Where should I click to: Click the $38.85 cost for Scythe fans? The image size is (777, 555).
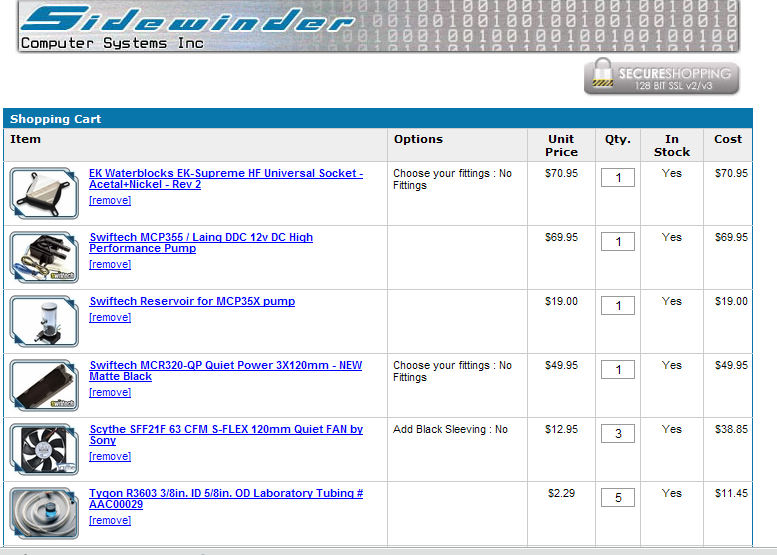[731, 429]
